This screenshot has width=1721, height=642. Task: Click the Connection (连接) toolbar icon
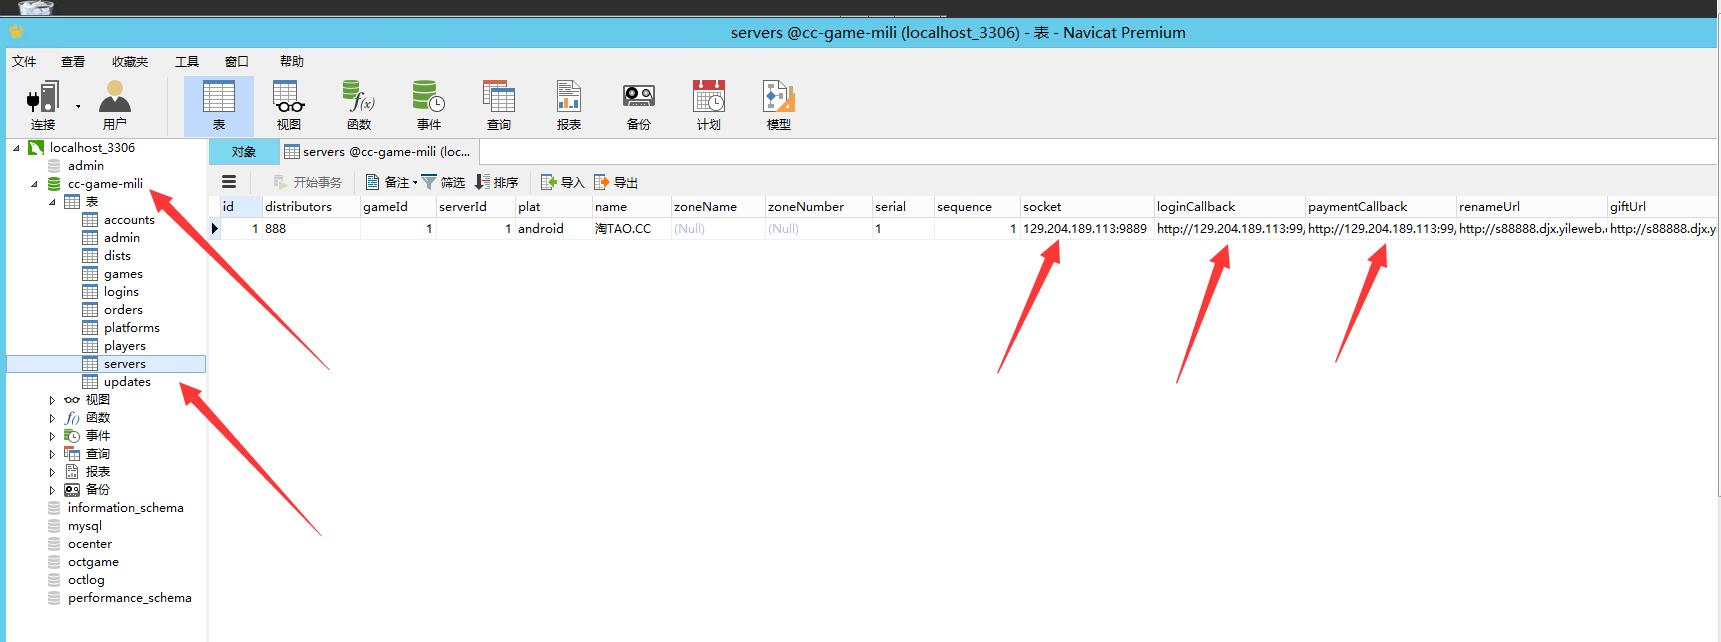[x=42, y=105]
